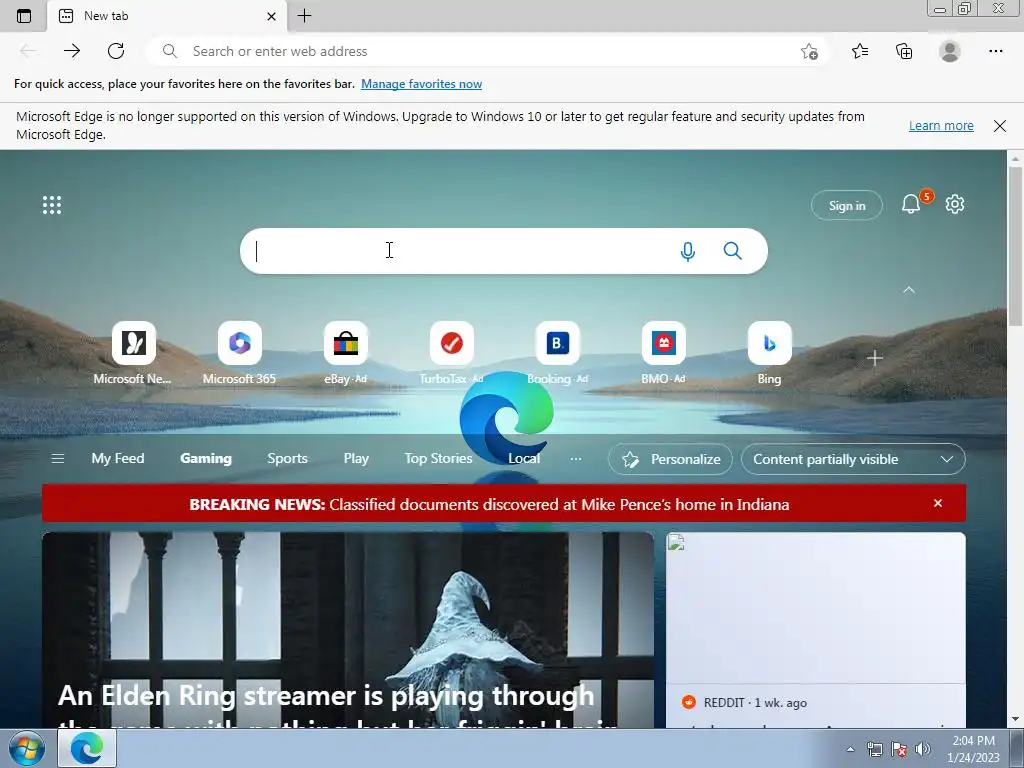Open the Bing quick link tile

769,353
